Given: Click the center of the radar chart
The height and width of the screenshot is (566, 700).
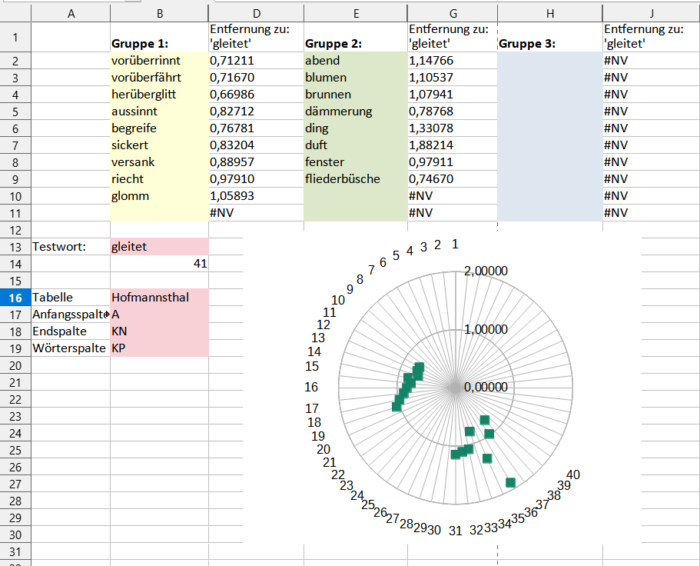Looking at the screenshot, I should click(x=454, y=387).
